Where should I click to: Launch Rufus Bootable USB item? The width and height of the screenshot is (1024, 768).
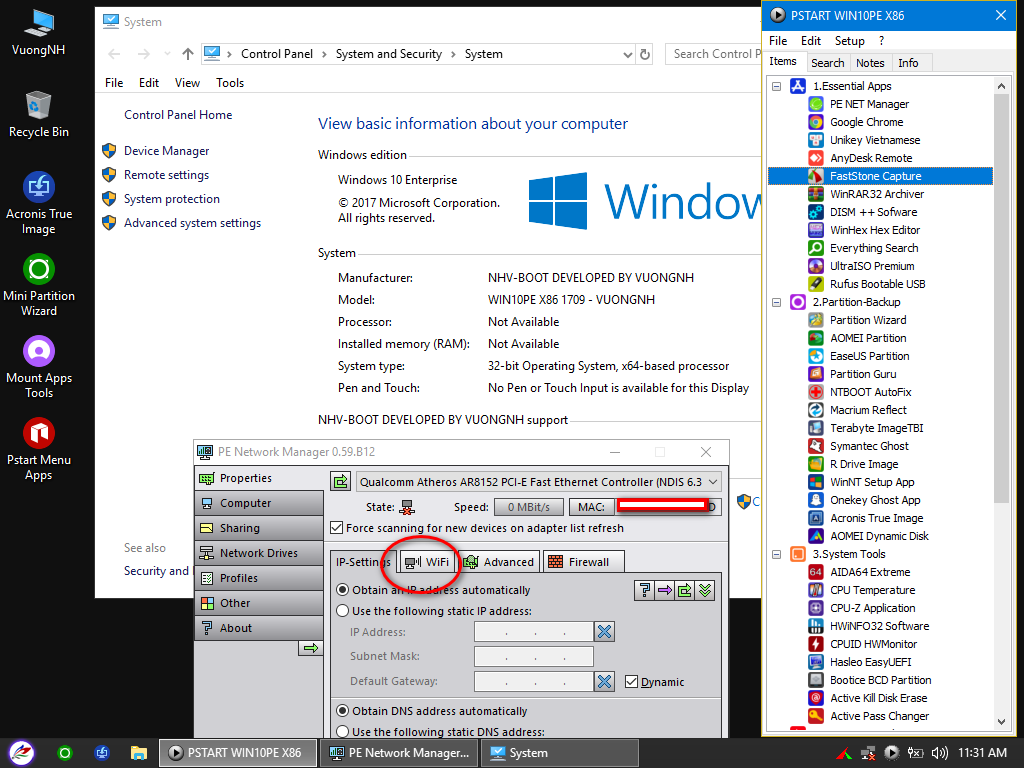tap(877, 284)
